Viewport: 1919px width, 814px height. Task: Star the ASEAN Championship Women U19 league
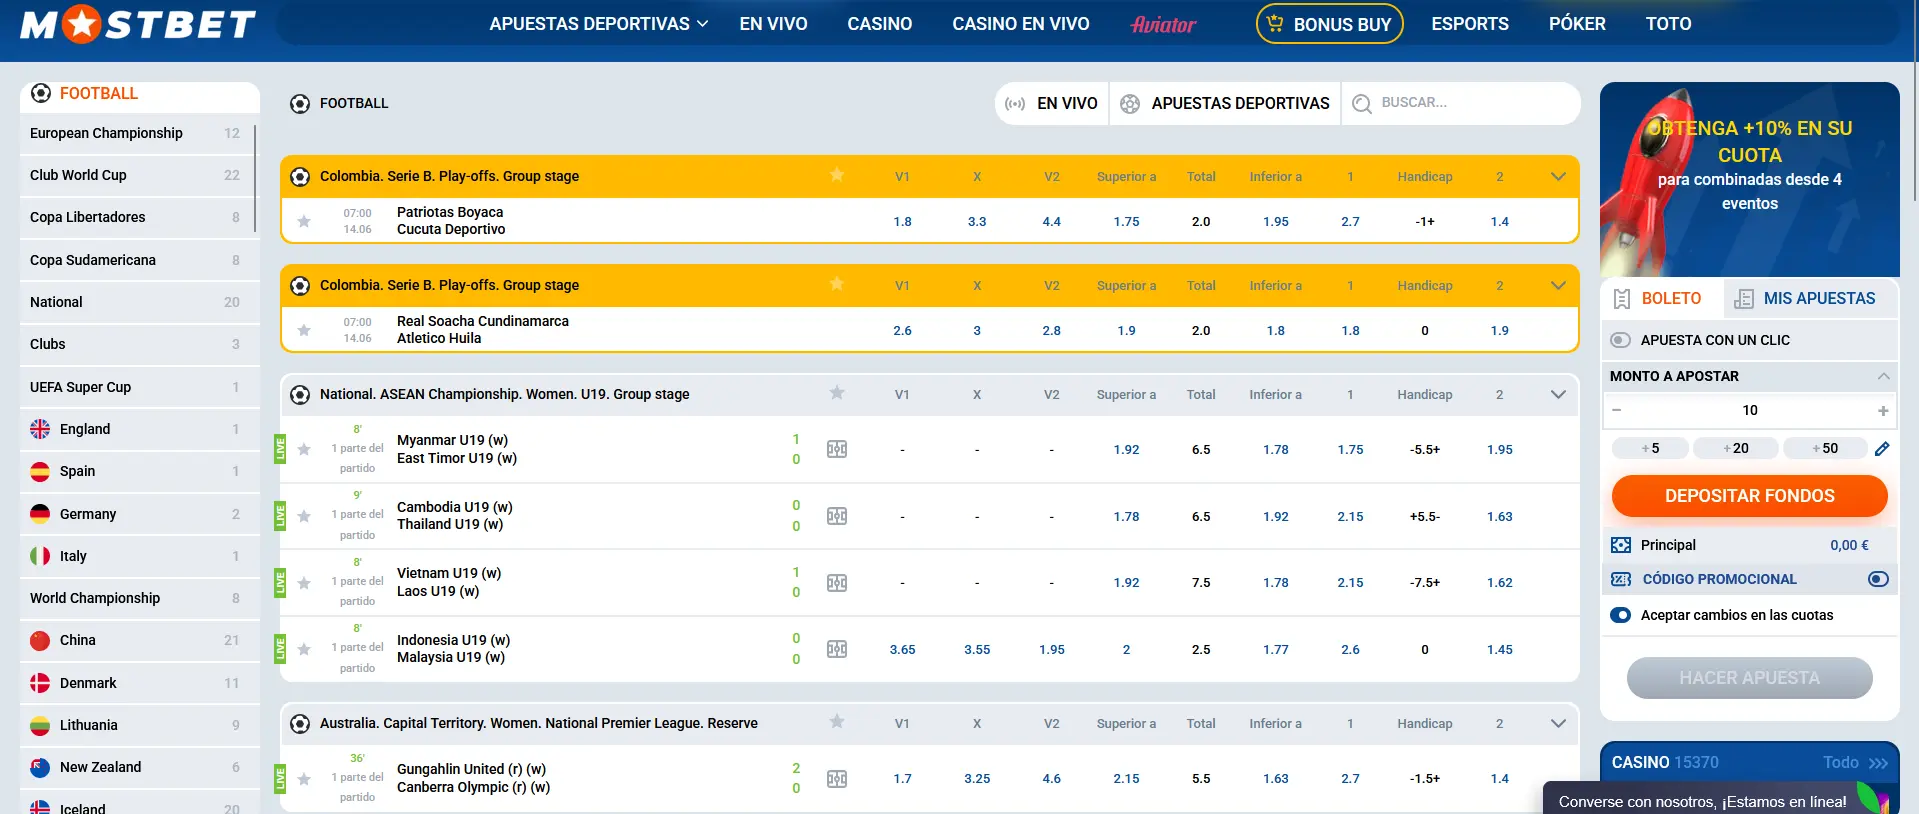837,393
